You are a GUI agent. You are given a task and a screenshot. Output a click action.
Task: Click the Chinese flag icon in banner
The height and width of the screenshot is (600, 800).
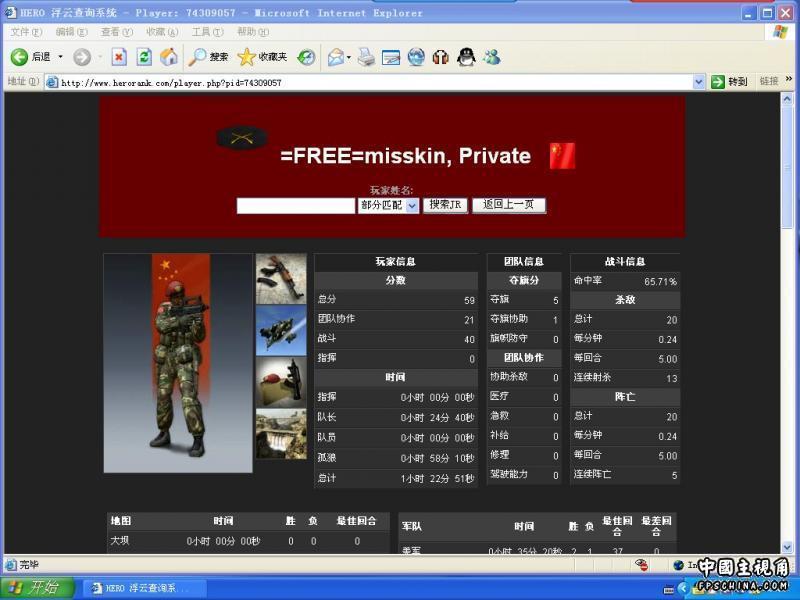[562, 156]
